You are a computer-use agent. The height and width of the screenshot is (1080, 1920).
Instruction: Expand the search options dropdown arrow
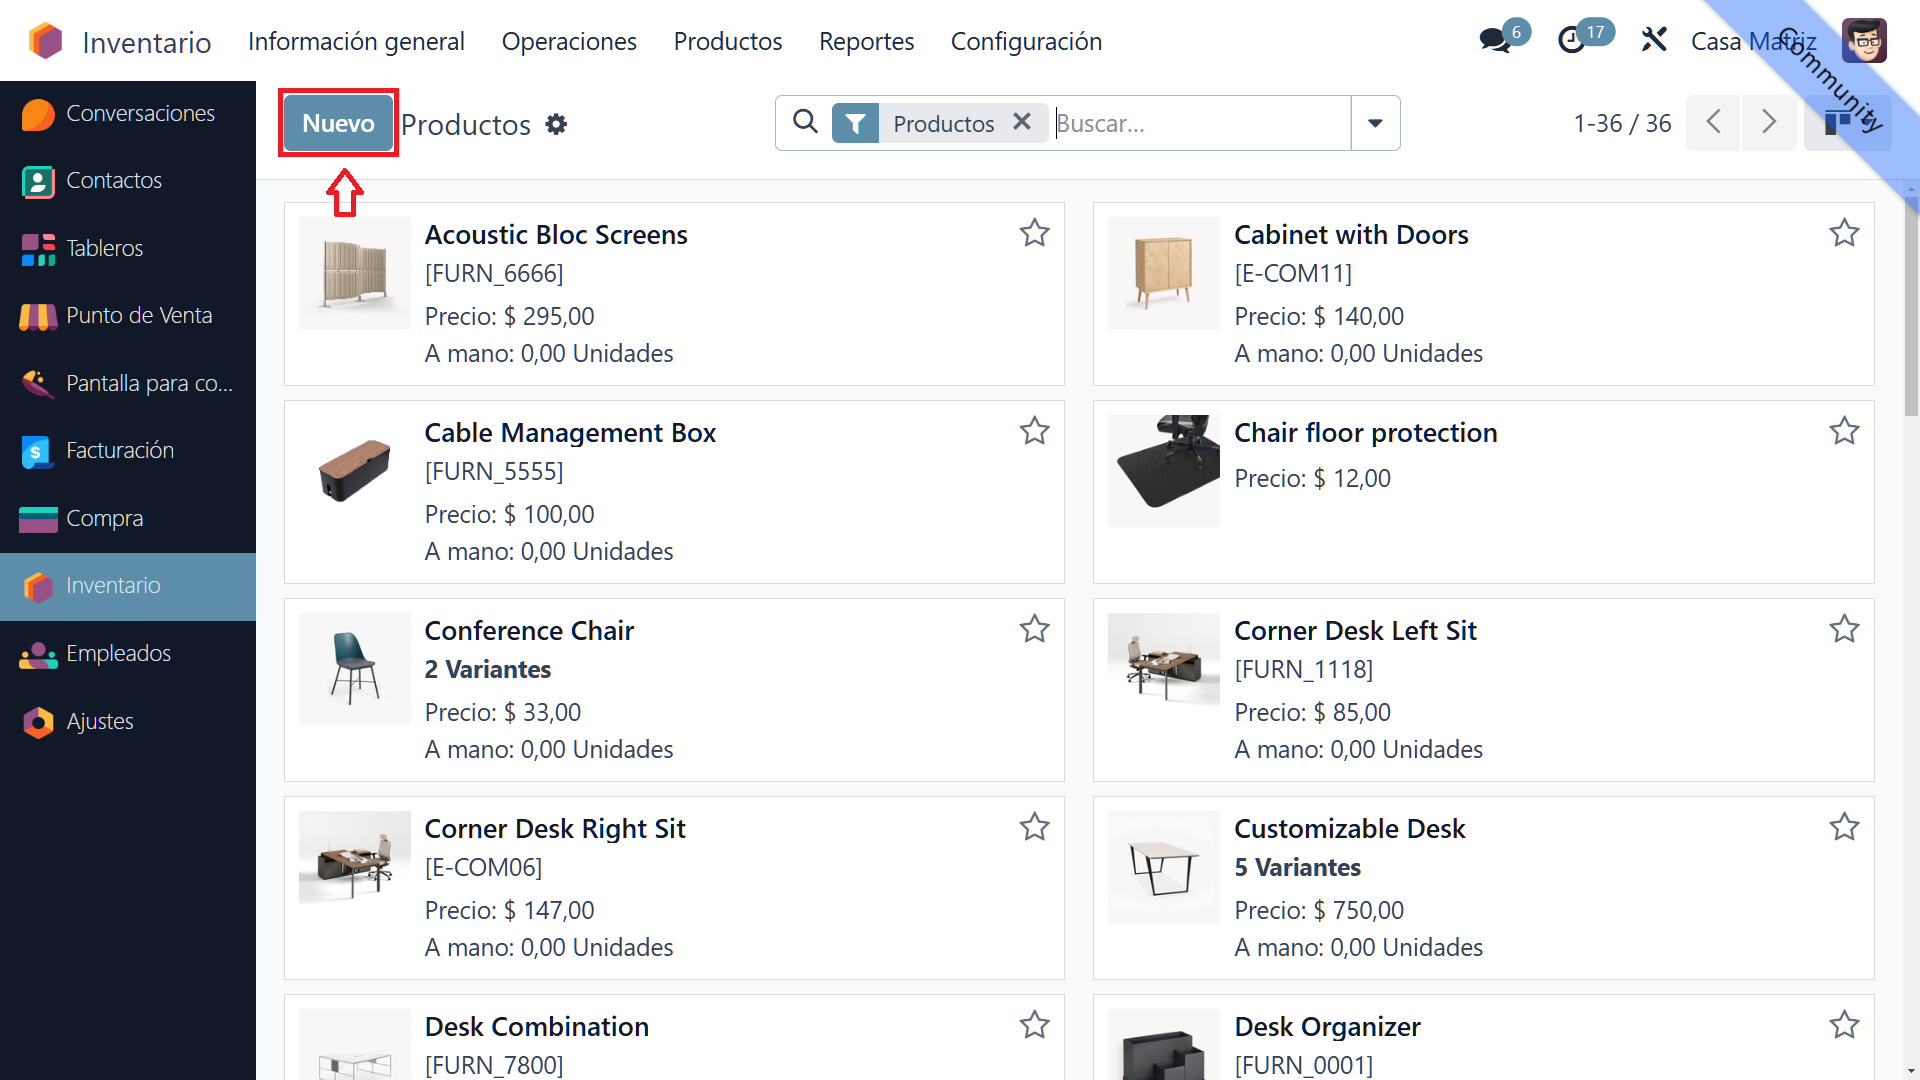(1375, 123)
